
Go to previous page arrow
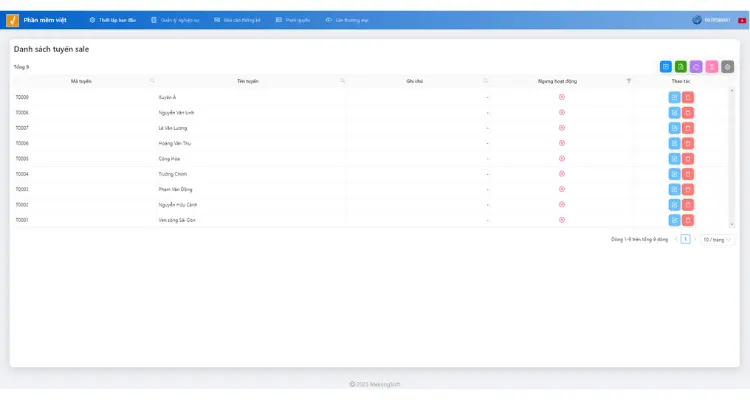click(676, 239)
